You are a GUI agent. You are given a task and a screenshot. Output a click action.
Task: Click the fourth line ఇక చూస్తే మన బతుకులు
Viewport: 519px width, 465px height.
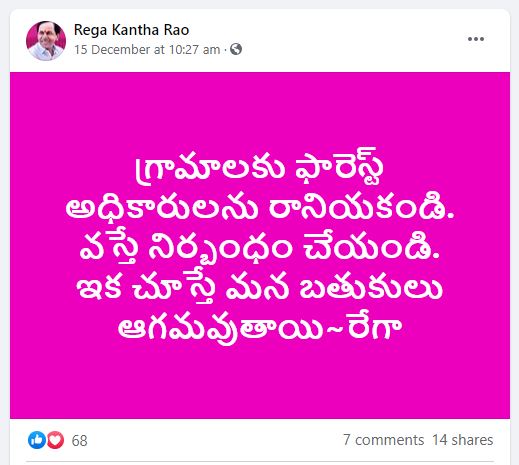coord(260,287)
